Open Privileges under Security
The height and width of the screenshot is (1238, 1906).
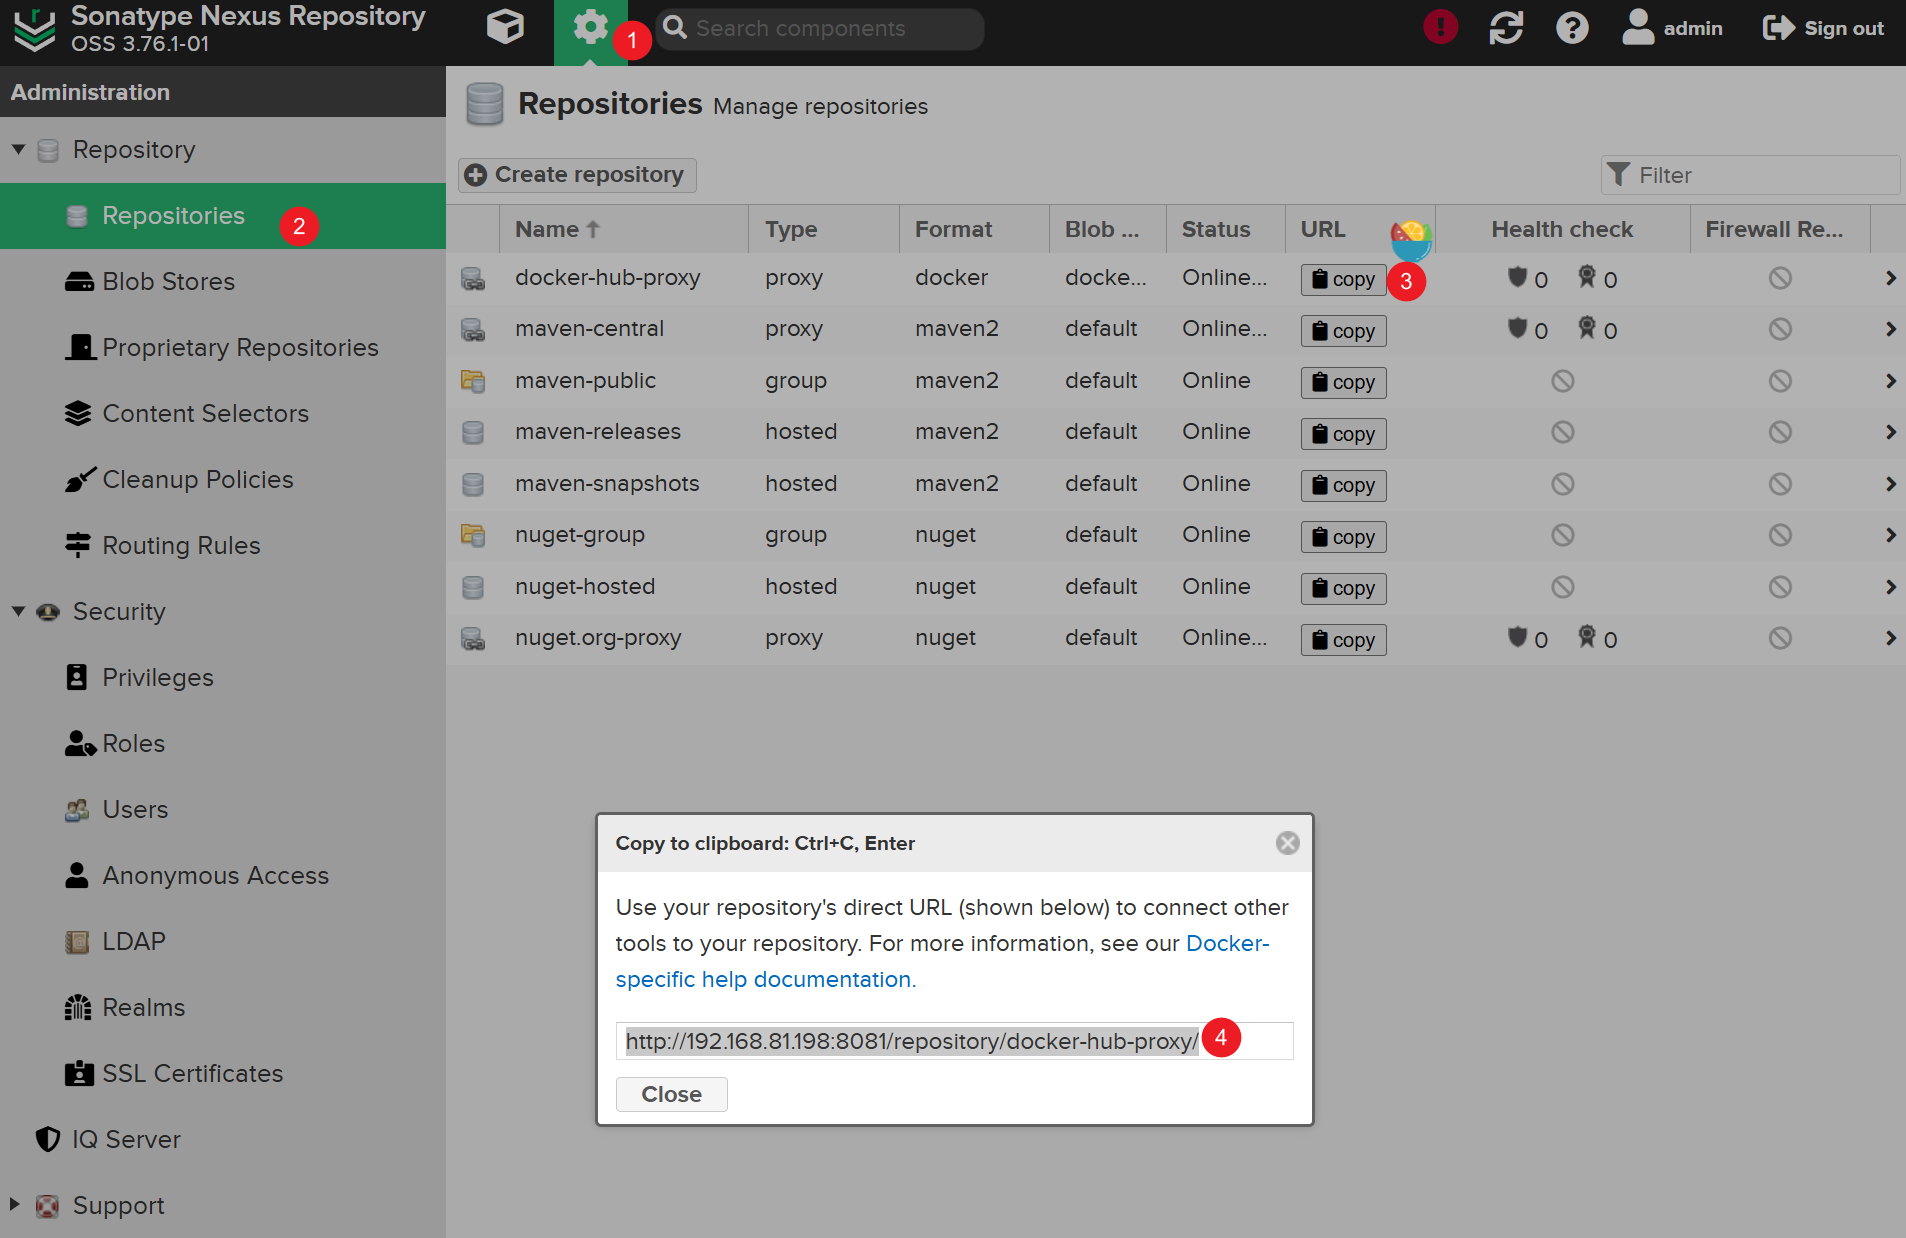[x=223, y=678]
